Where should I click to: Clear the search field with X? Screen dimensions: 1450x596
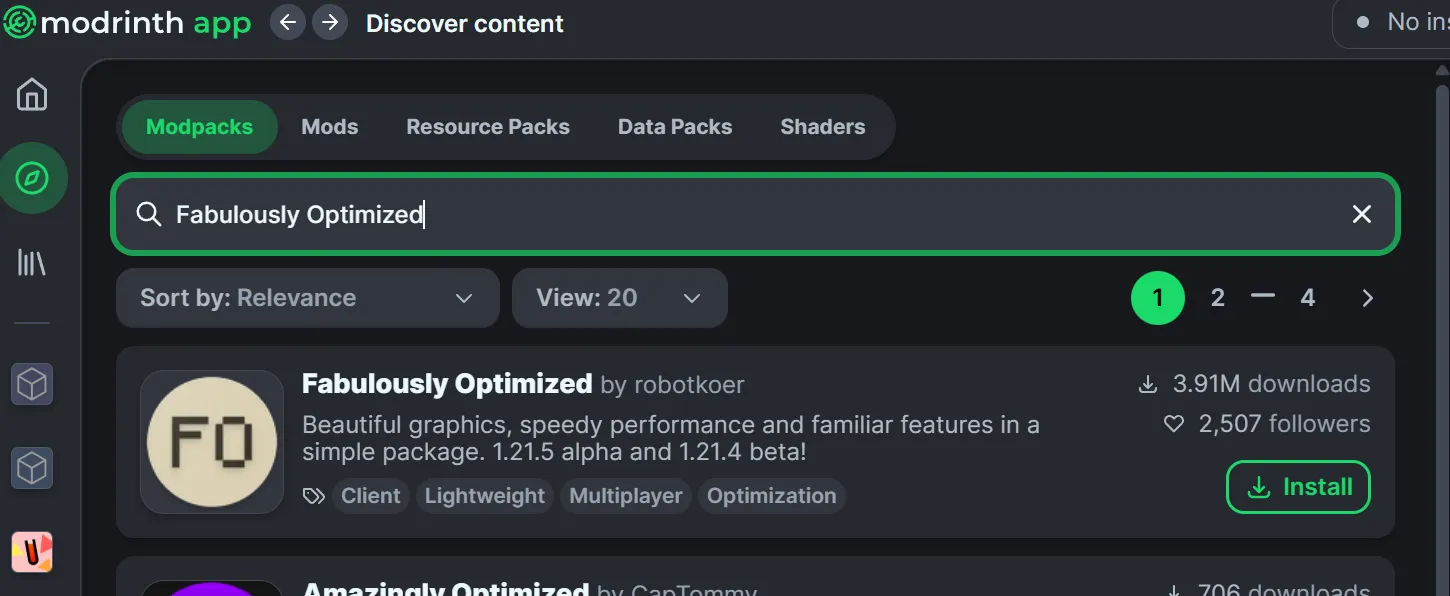coord(1361,214)
